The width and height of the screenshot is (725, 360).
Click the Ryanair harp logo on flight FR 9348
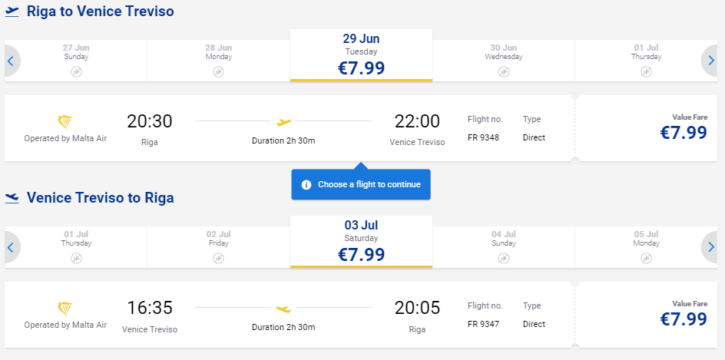click(x=65, y=122)
